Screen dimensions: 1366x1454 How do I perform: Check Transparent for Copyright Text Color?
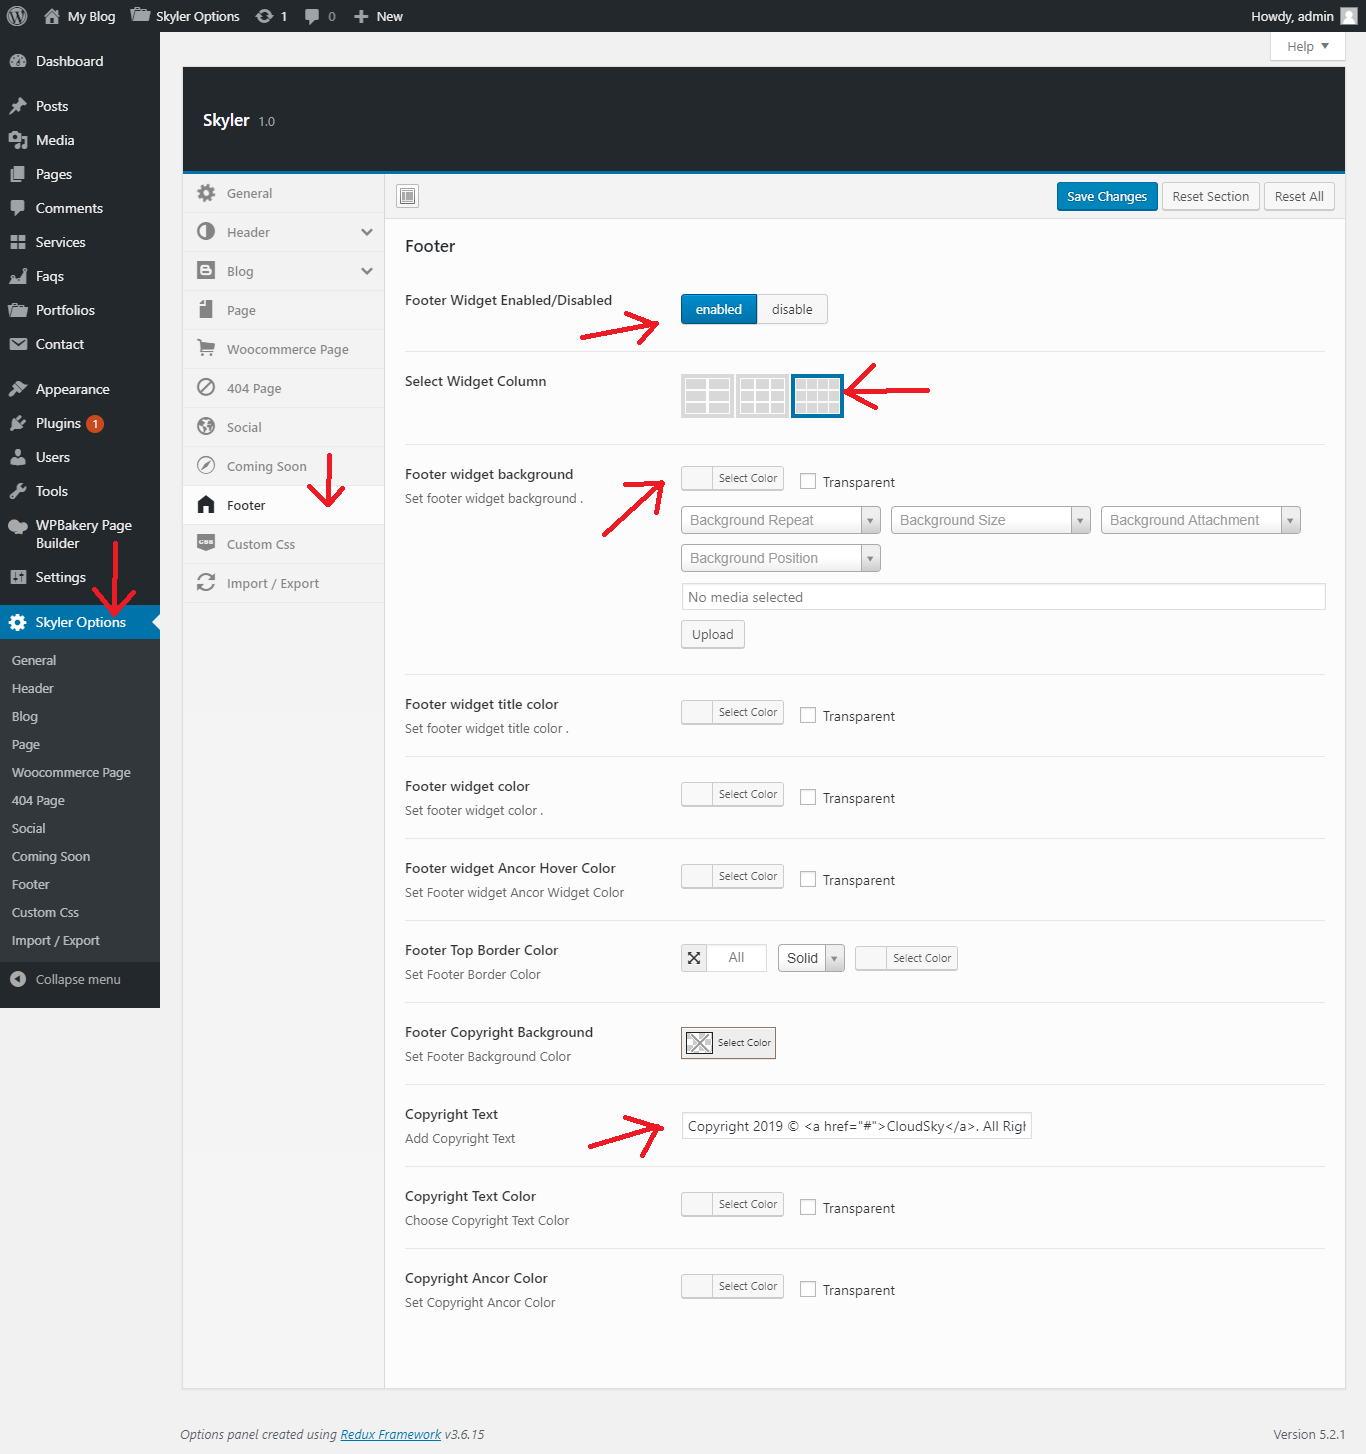(808, 1207)
